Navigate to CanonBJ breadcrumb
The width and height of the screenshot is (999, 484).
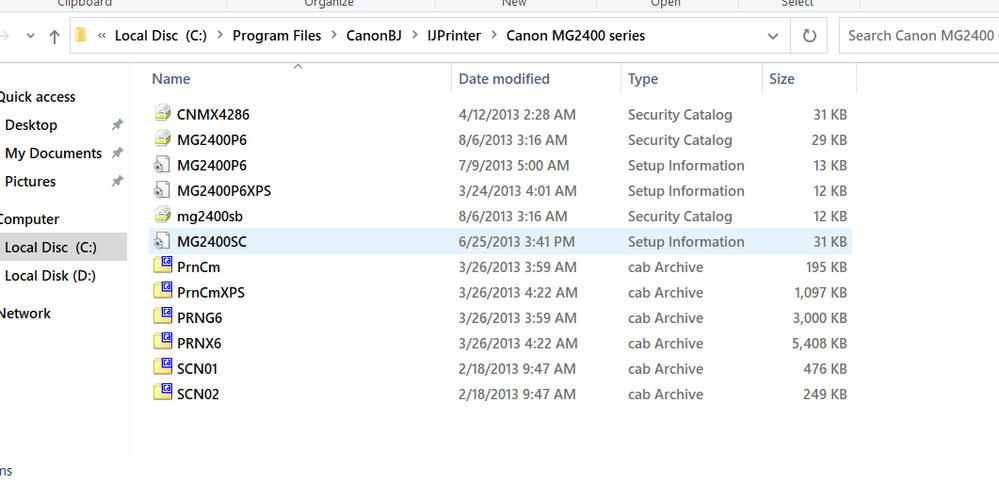tap(374, 36)
